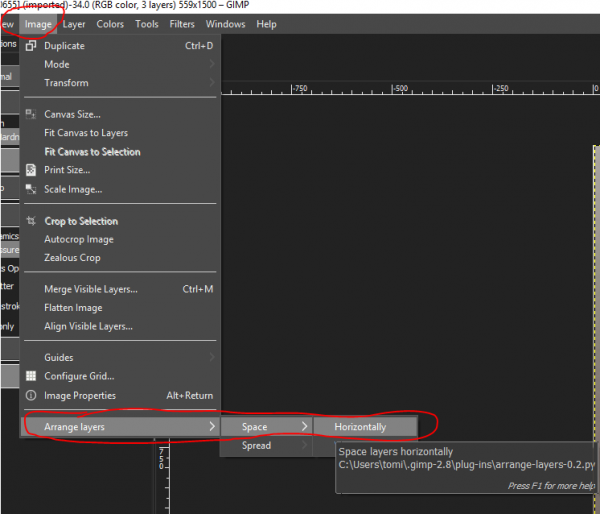
Task: Click the Configure Grid icon
Action: [x=31, y=376]
